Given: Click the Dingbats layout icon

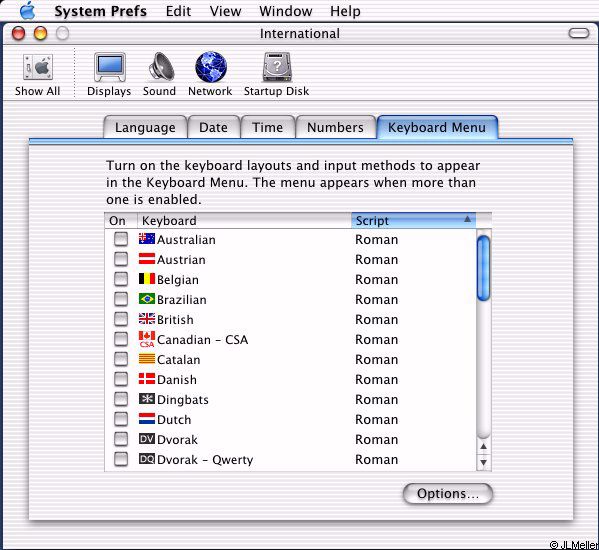Looking at the screenshot, I should coord(147,399).
